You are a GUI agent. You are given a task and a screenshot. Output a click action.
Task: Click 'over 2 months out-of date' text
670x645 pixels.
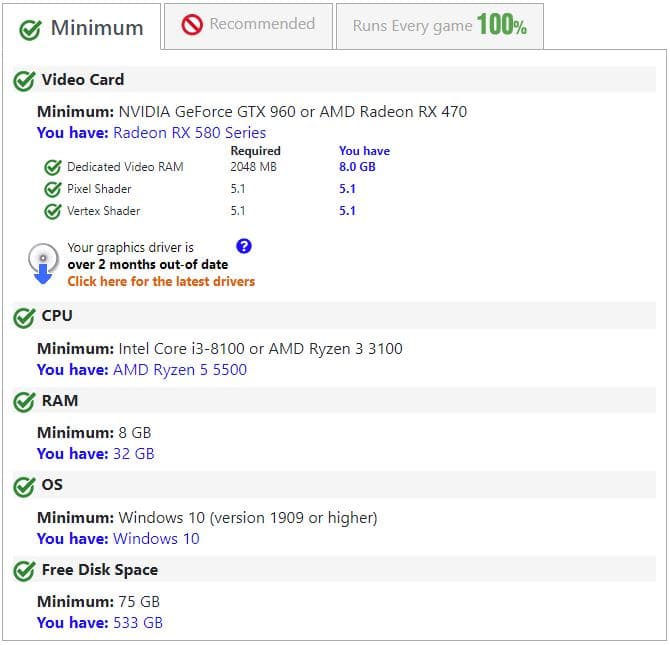148,265
